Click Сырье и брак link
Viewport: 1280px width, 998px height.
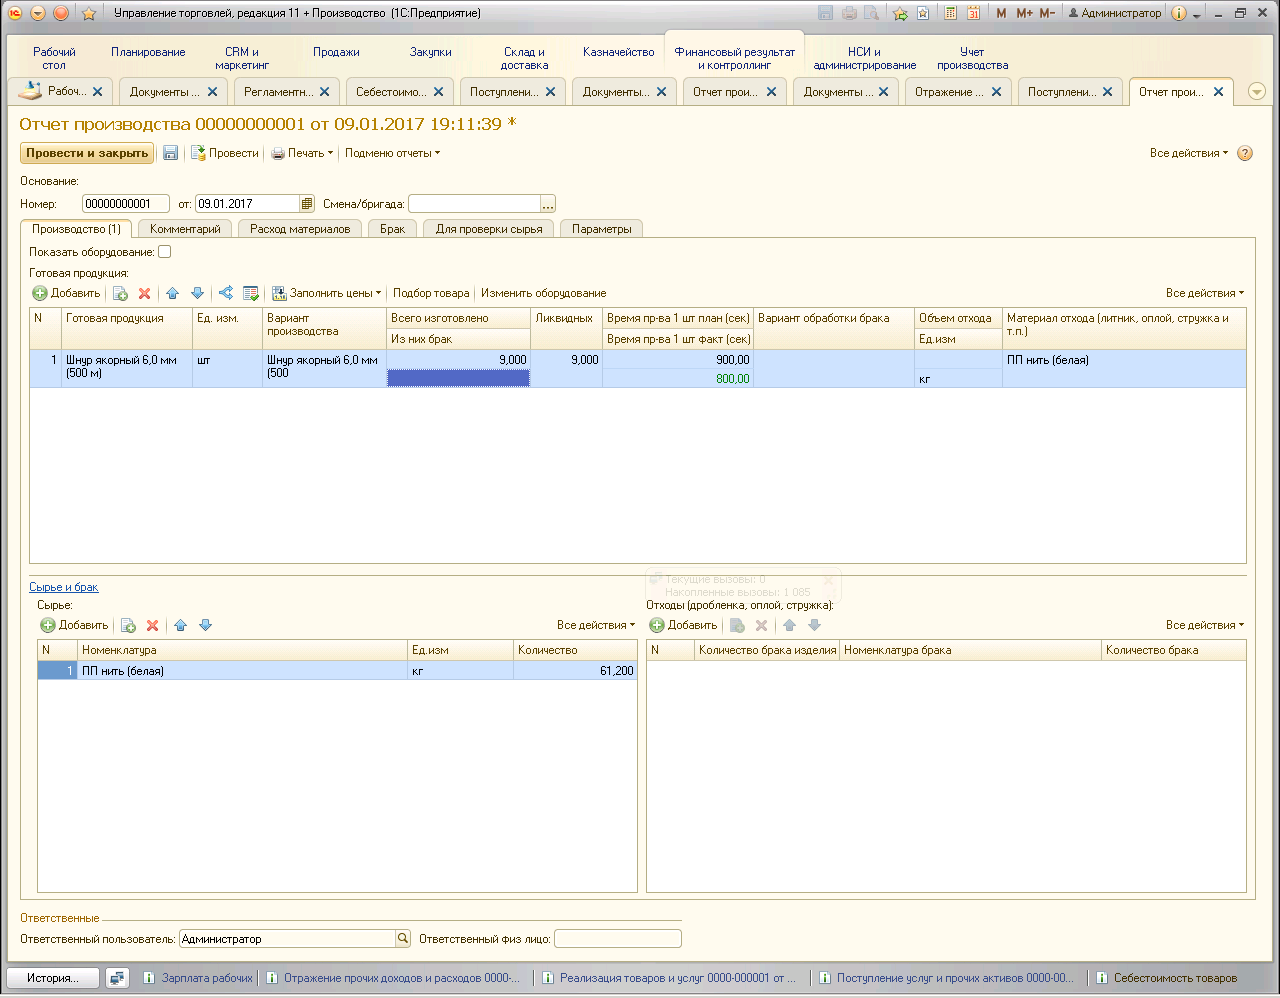coord(64,587)
